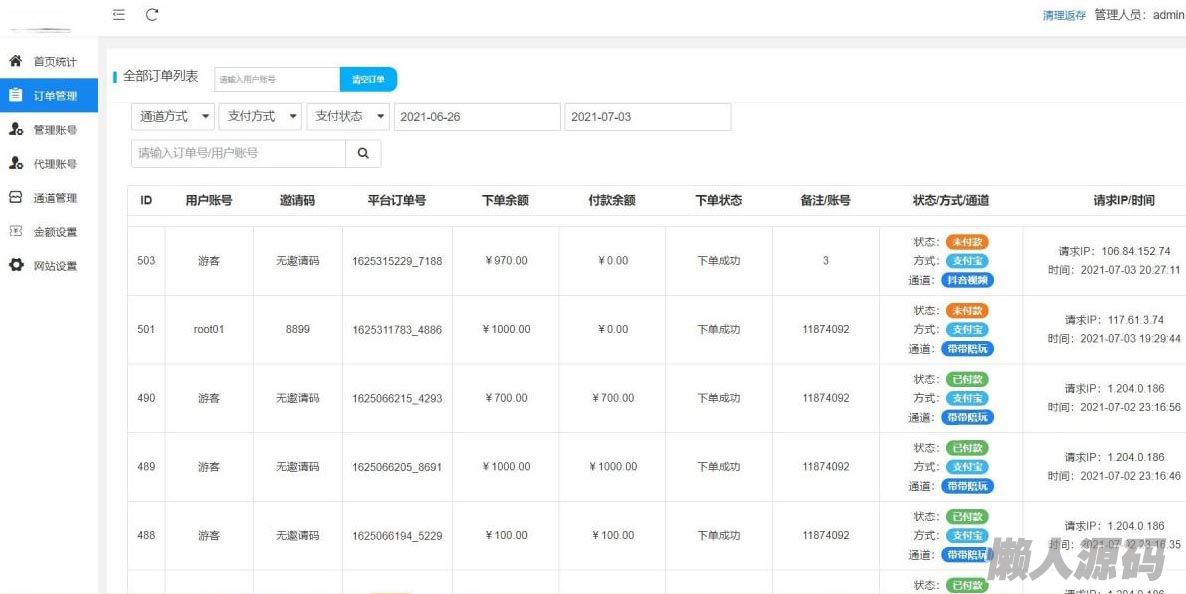Click the 金额设置 money icon
Viewport: 1186px width, 594px height.
click(16, 232)
